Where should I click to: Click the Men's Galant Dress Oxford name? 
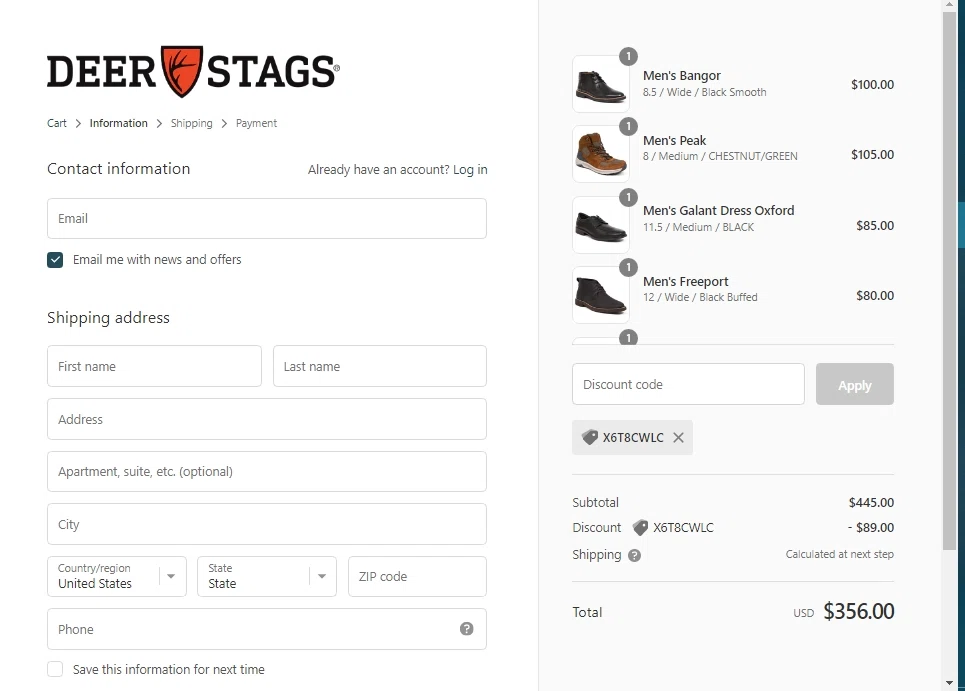(719, 210)
